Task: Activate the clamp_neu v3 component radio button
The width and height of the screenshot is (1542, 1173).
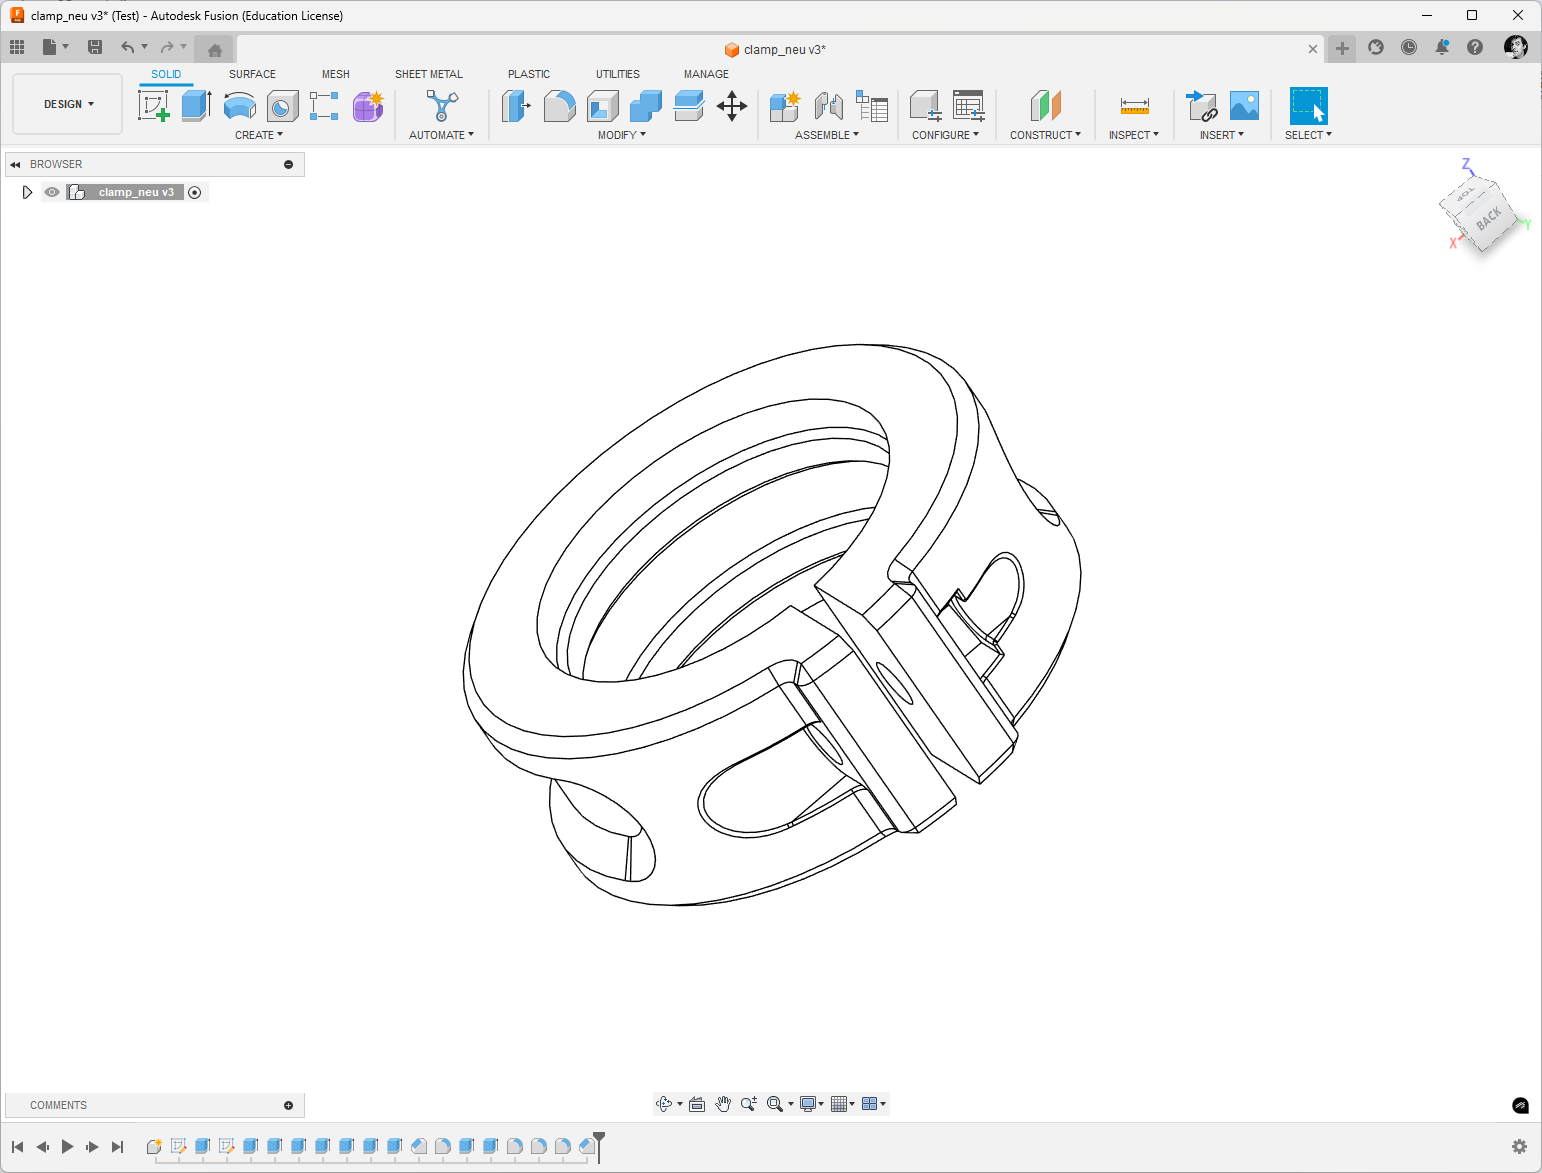Action: [195, 192]
